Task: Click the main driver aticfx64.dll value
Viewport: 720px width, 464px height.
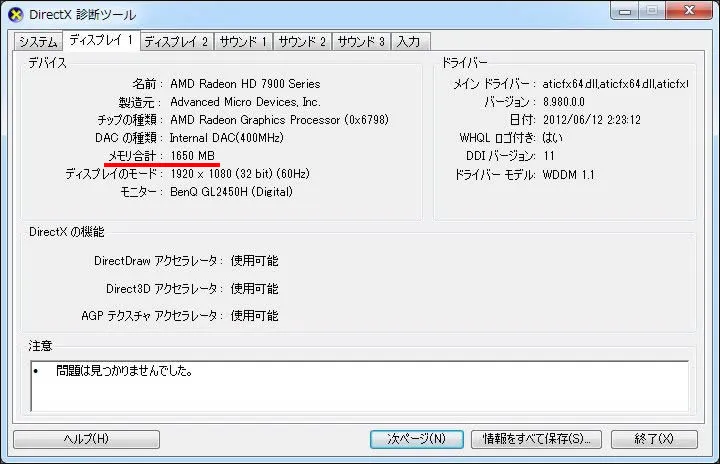Action: (x=615, y=84)
